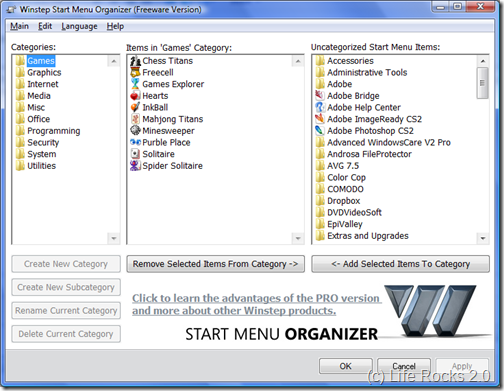This screenshot has height=391, width=504.
Task: Select Extras and Upgrades entry
Action: click(368, 236)
